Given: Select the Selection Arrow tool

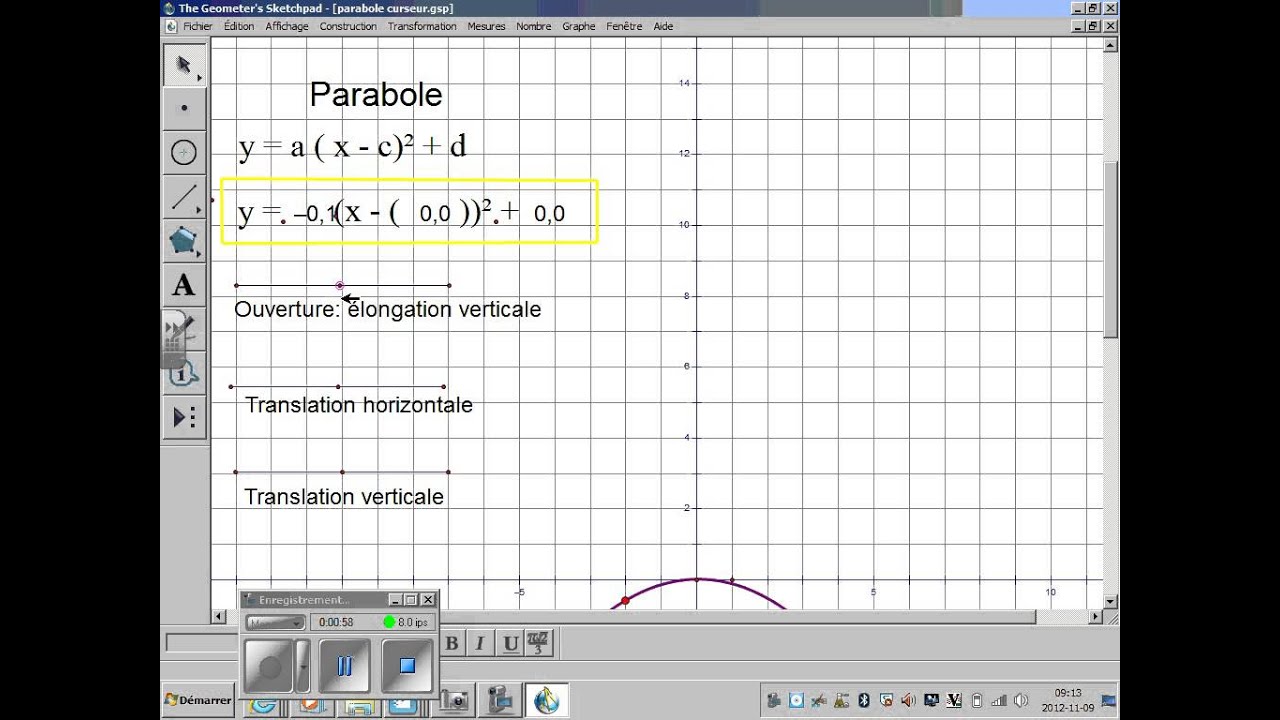Looking at the screenshot, I should [184, 65].
